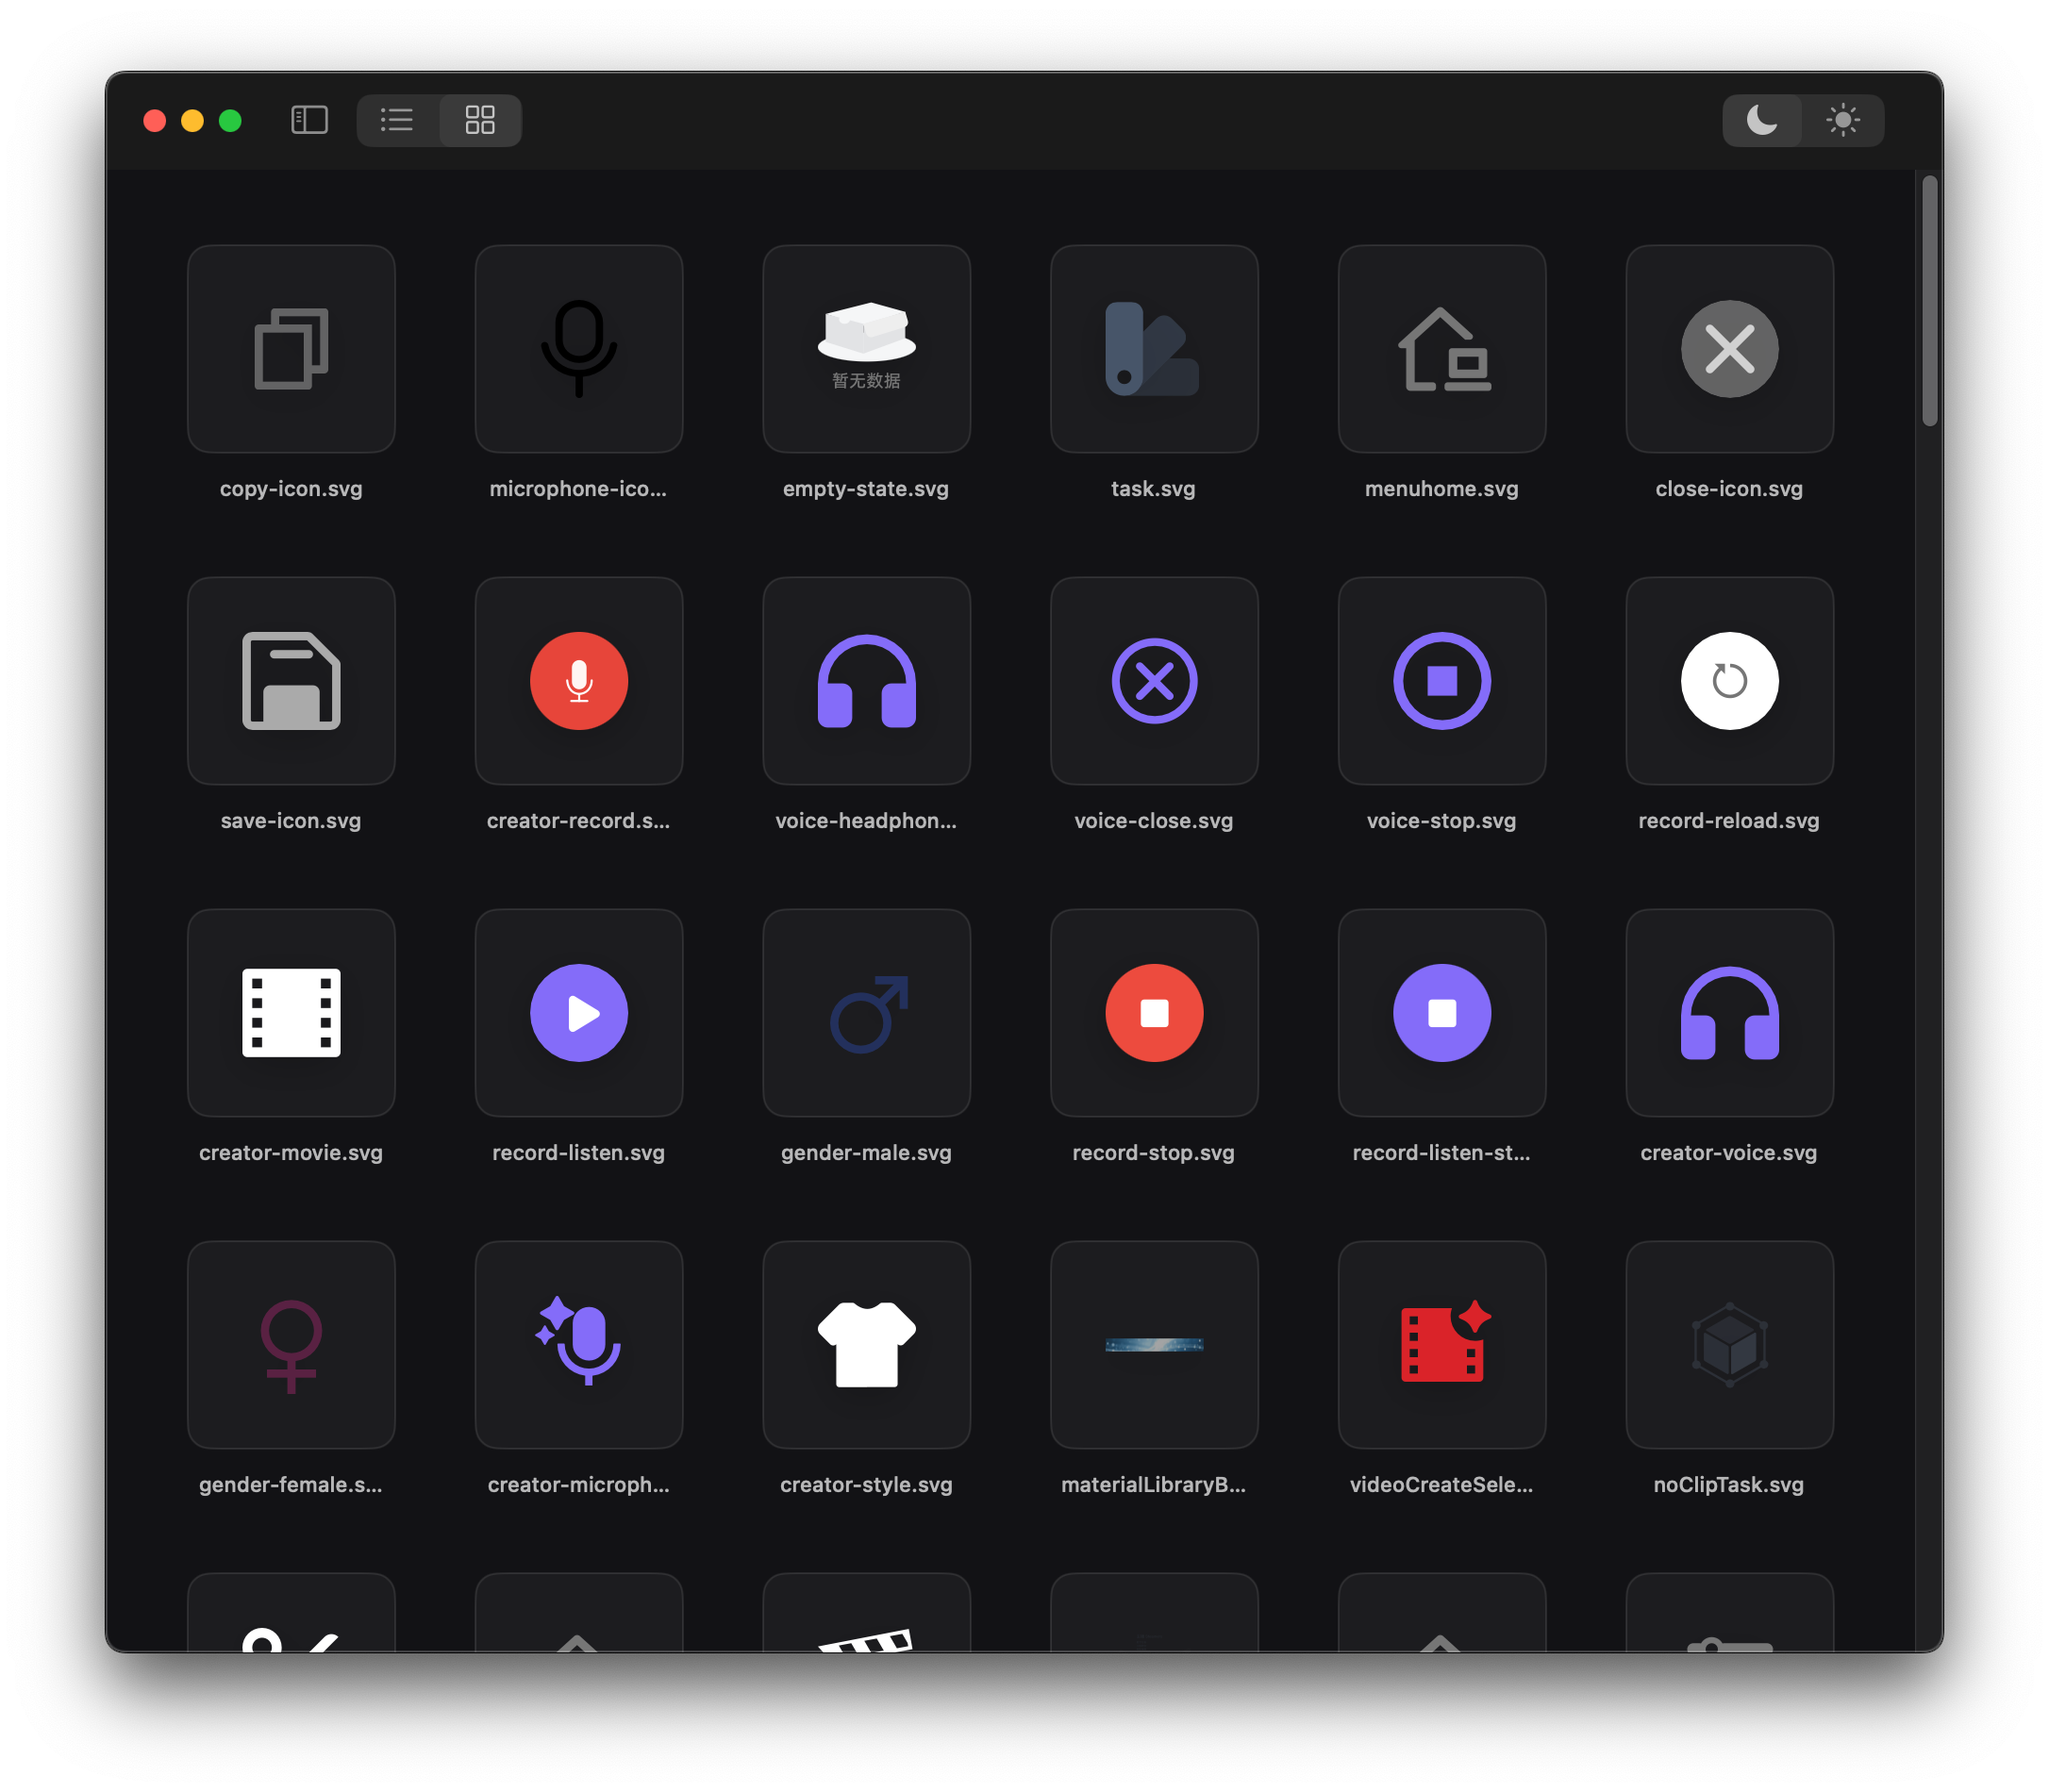Select the save-icon.svg icon
Viewport: 2049px width, 1792px height.
tap(291, 681)
